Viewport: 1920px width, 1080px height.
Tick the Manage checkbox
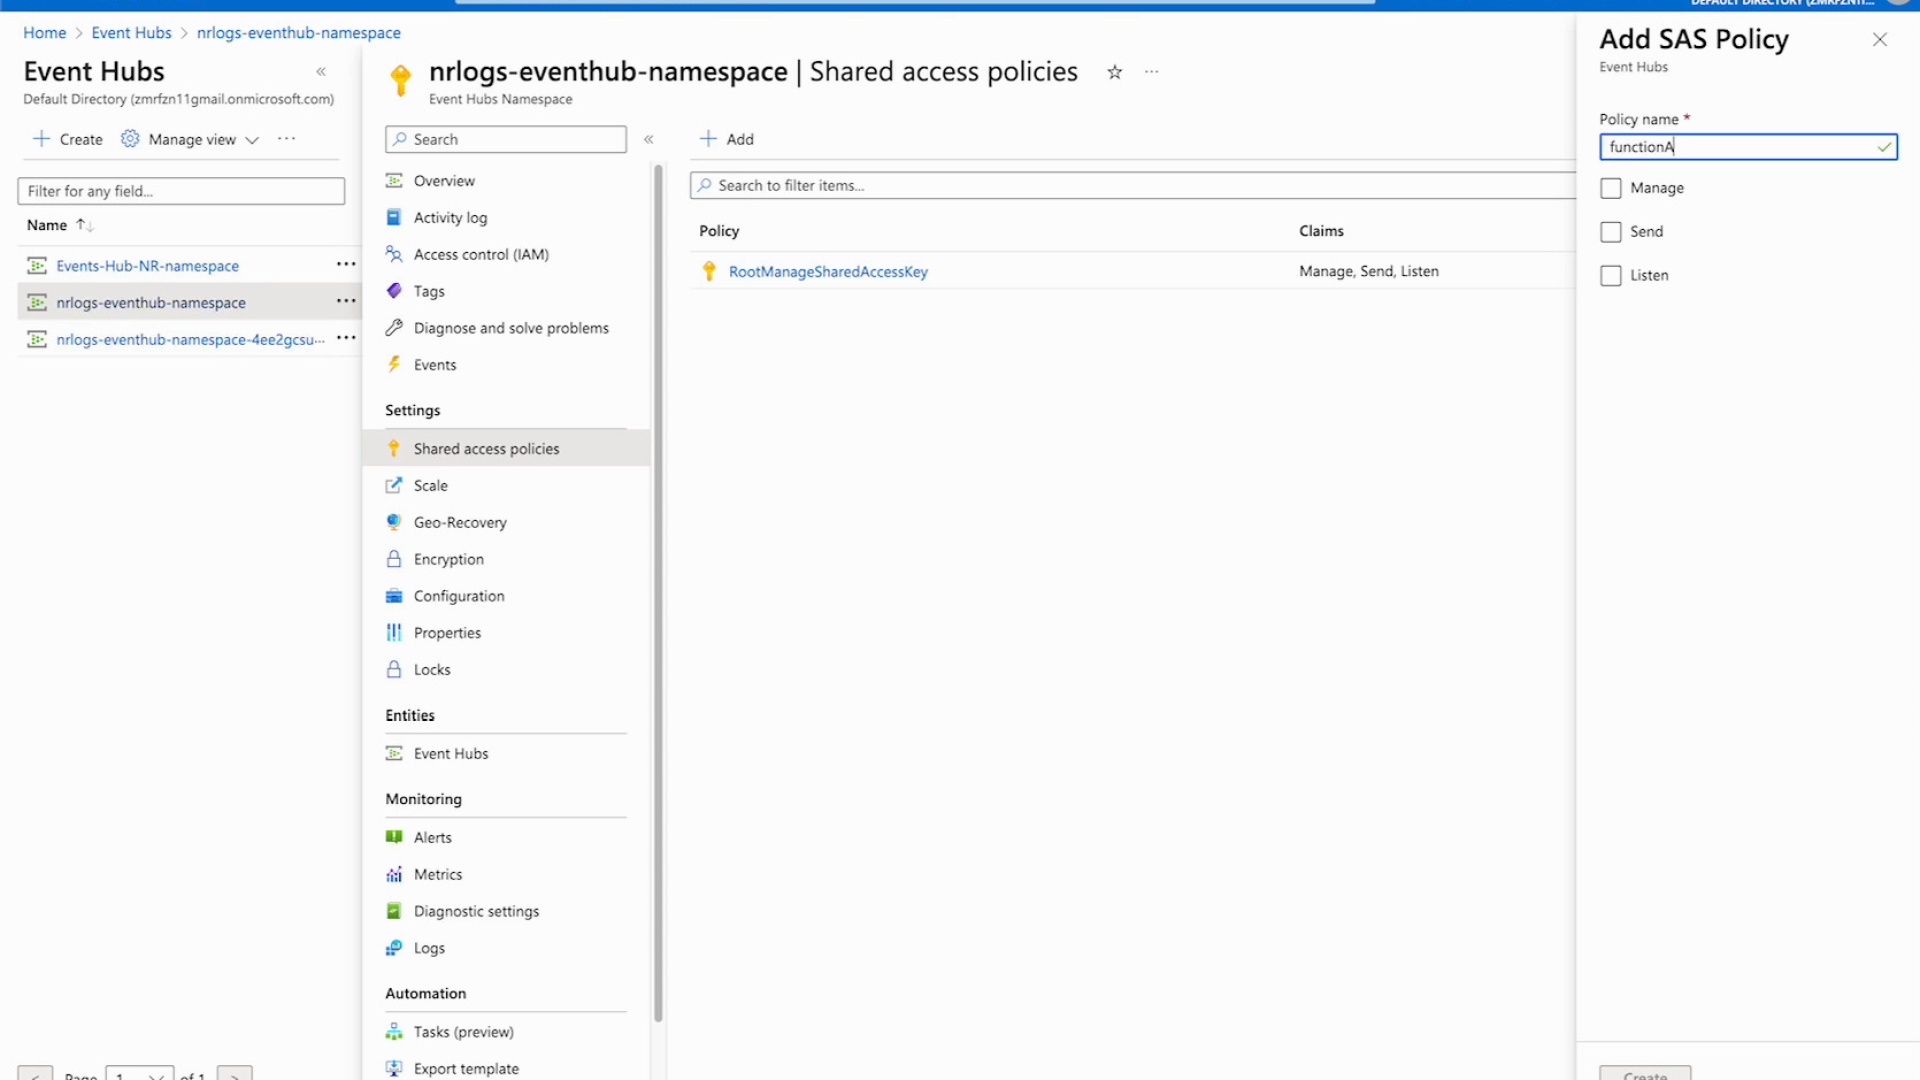point(1610,188)
